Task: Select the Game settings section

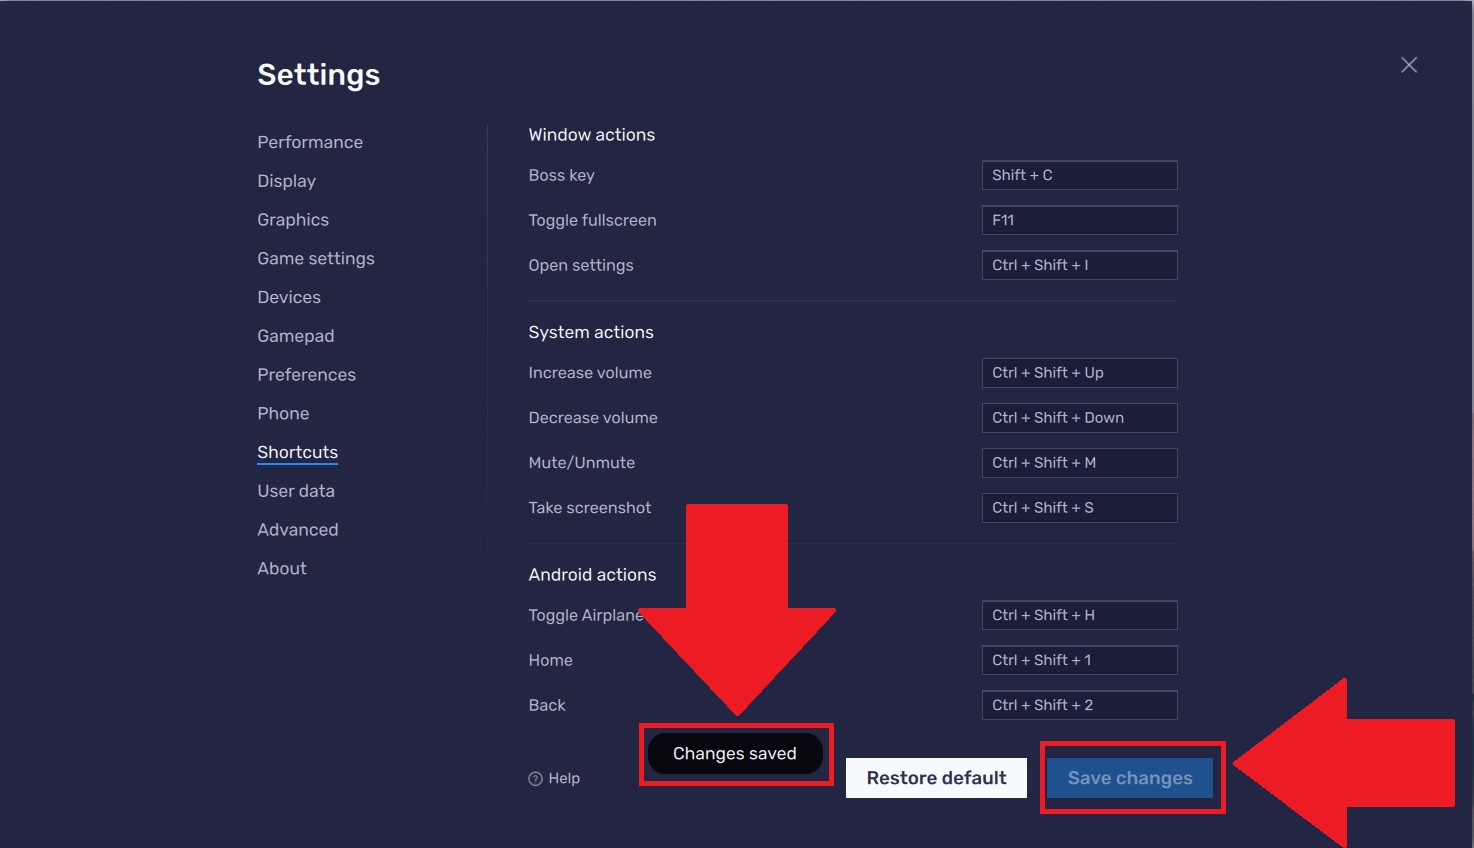Action: pyautogui.click(x=315, y=258)
